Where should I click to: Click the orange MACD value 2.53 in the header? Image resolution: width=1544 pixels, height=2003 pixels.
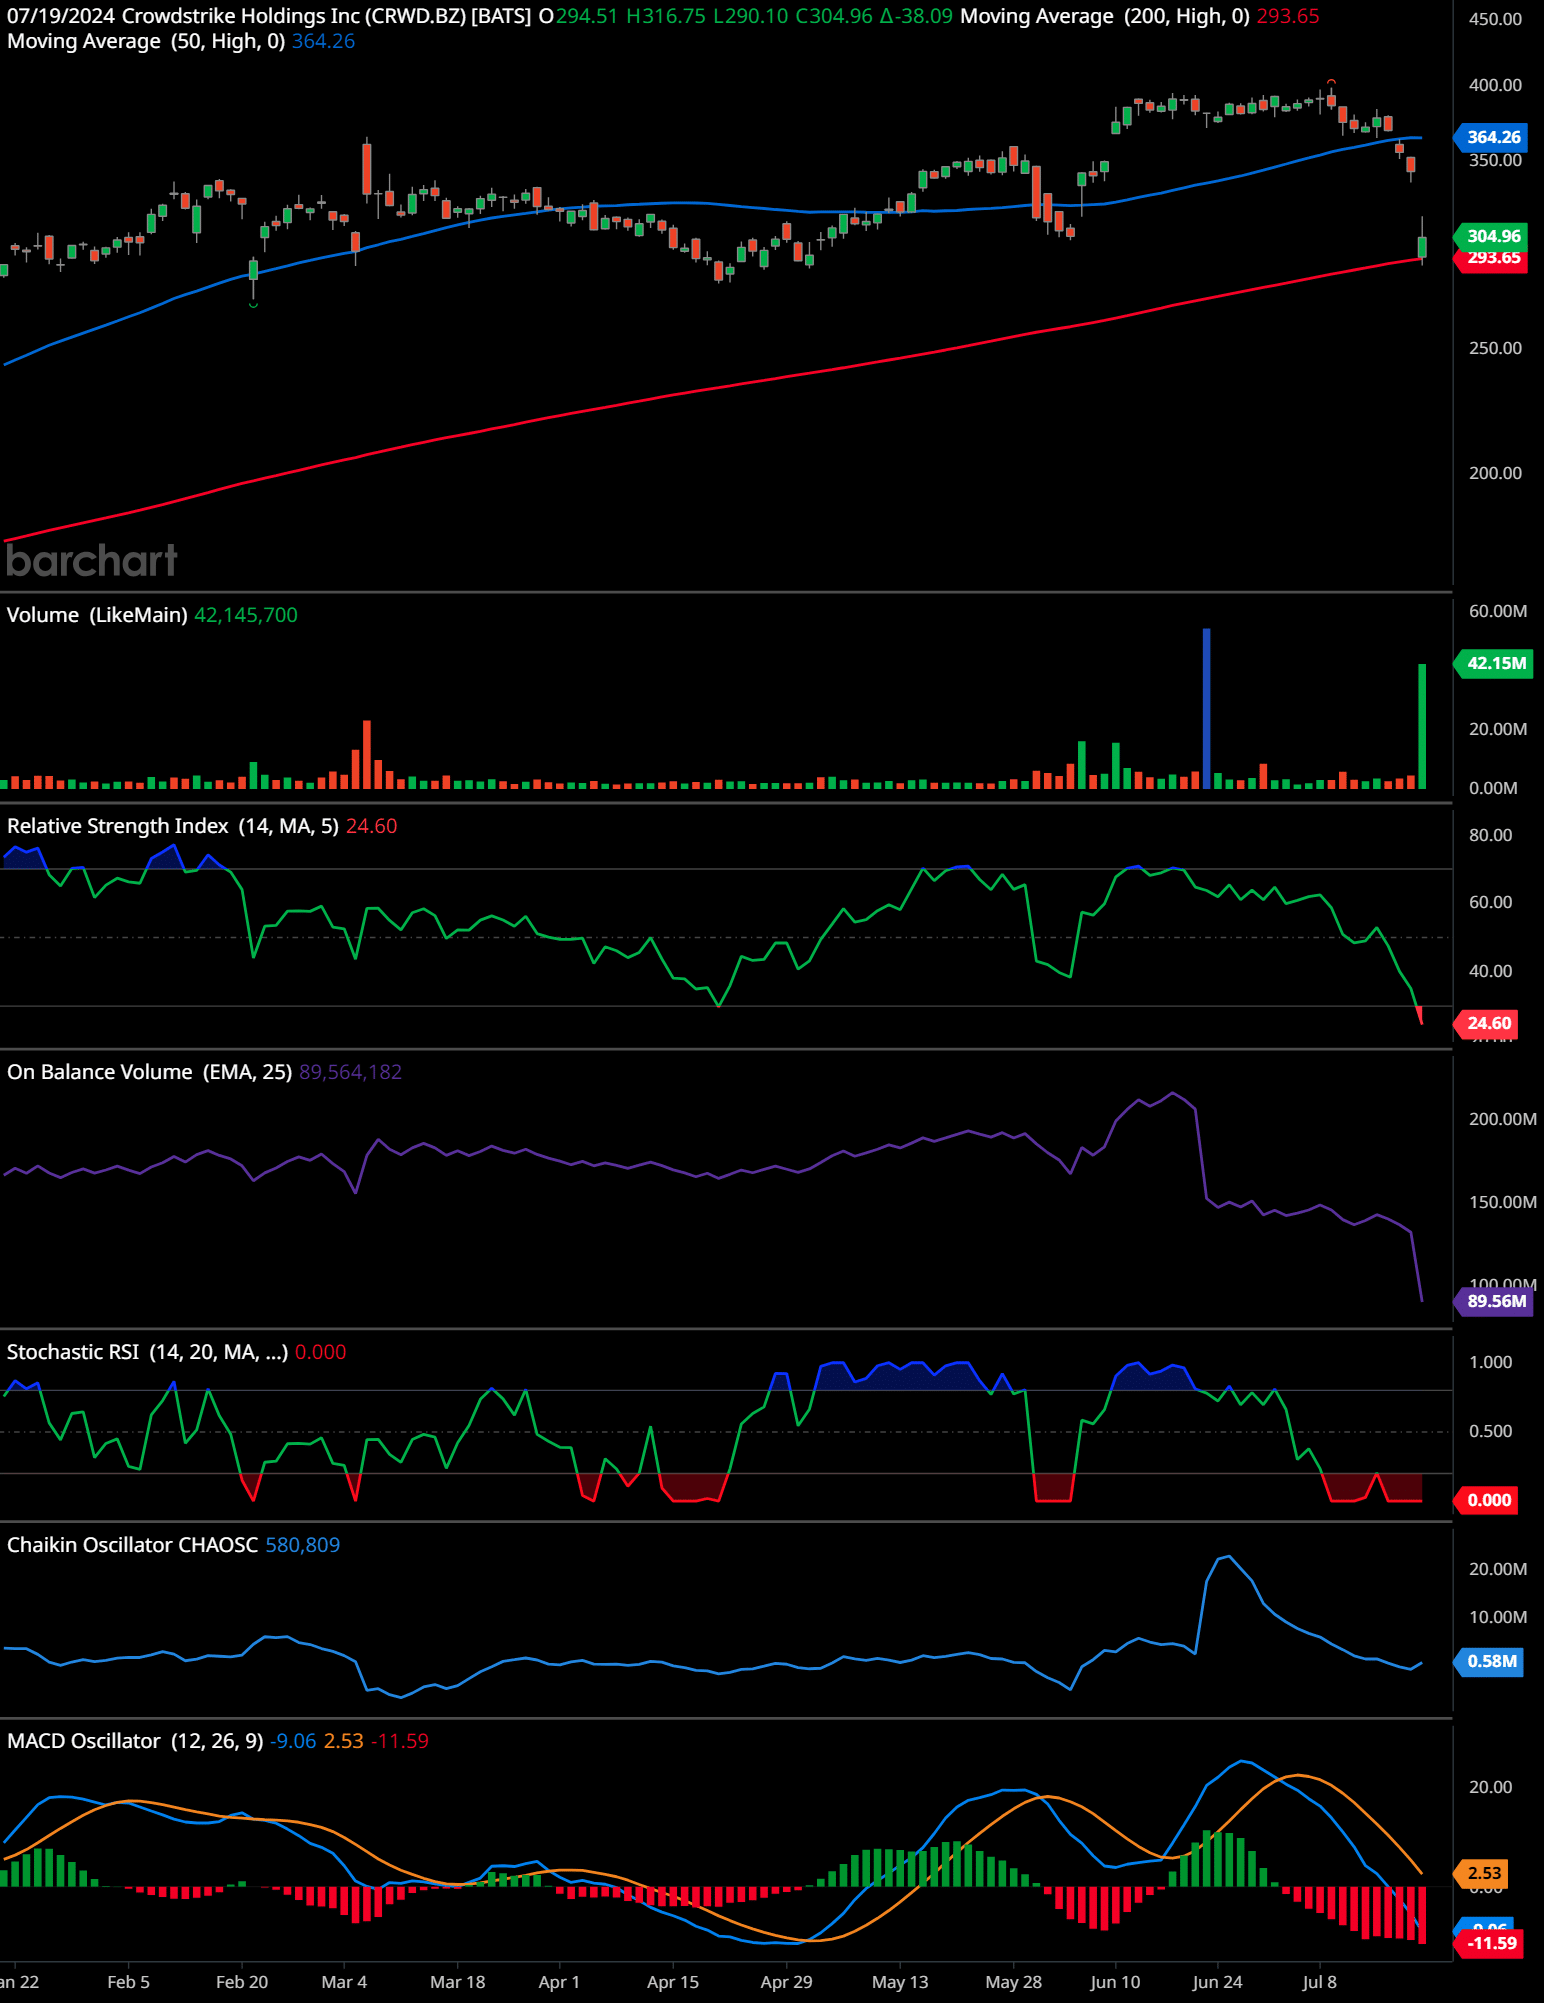coord(344,1741)
